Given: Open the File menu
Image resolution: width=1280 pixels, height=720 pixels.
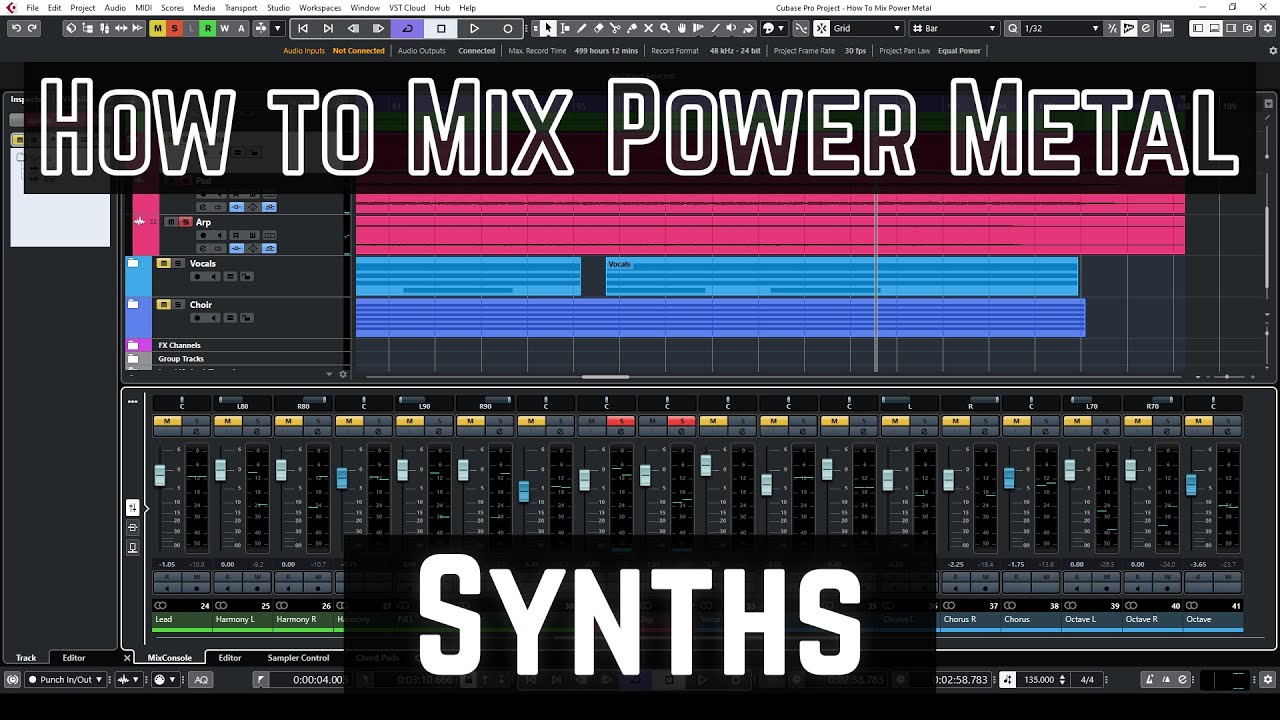Looking at the screenshot, I should click(x=33, y=8).
